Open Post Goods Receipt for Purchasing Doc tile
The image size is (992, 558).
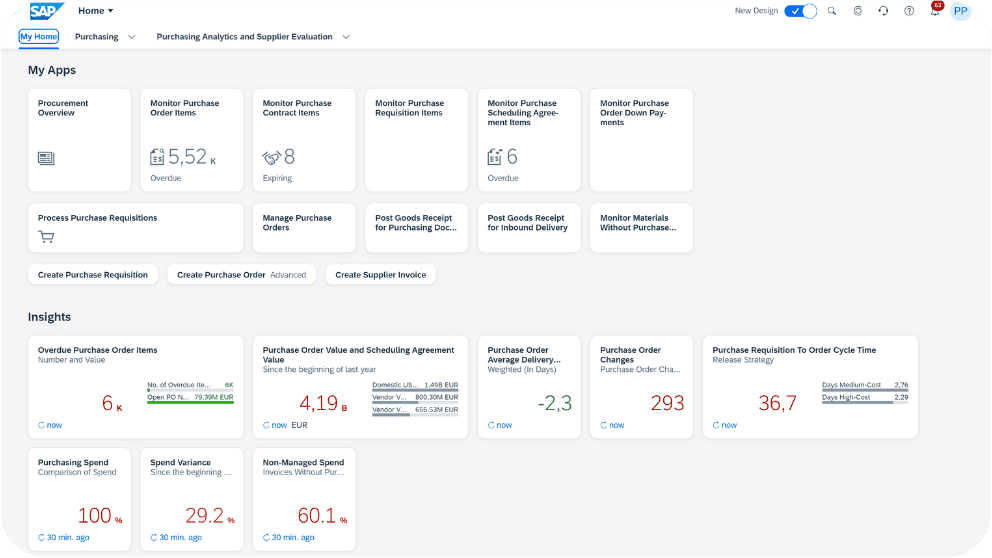[x=417, y=228]
